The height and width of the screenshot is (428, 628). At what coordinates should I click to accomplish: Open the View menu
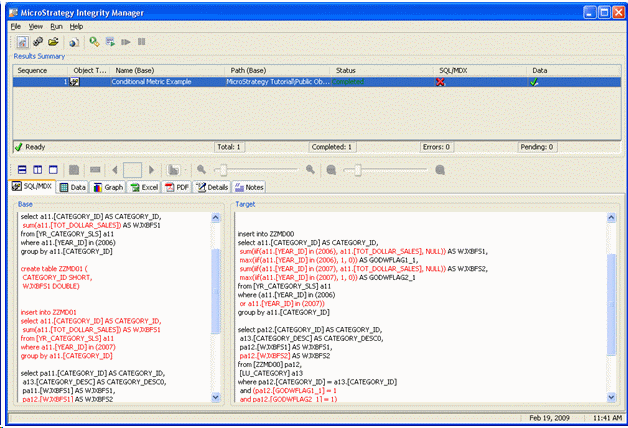click(36, 26)
